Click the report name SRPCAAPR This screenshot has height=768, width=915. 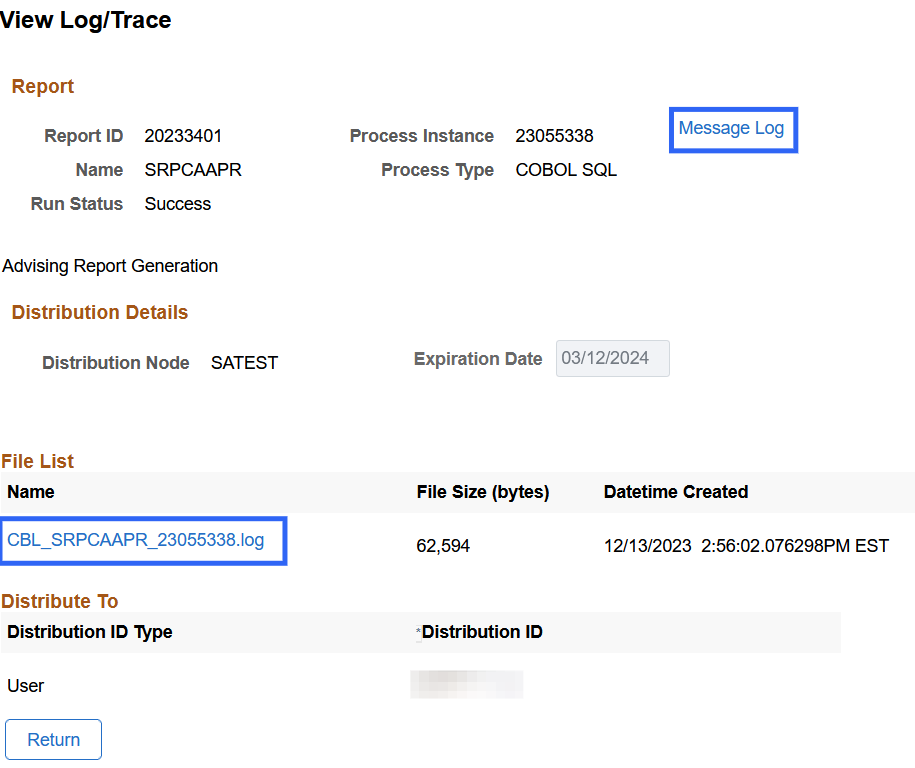pyautogui.click(x=193, y=170)
